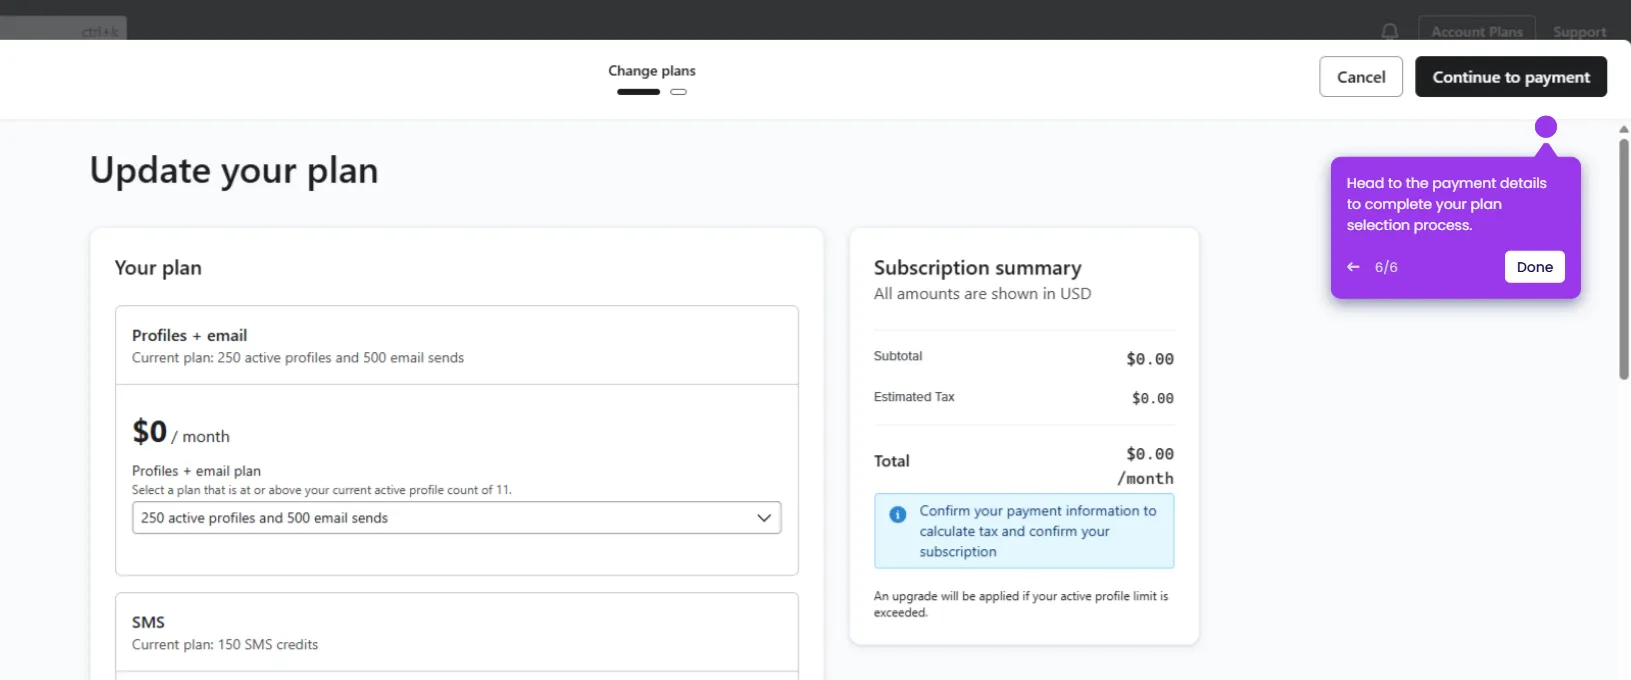Expand the dropdown chevron for active profiles

tap(764, 518)
